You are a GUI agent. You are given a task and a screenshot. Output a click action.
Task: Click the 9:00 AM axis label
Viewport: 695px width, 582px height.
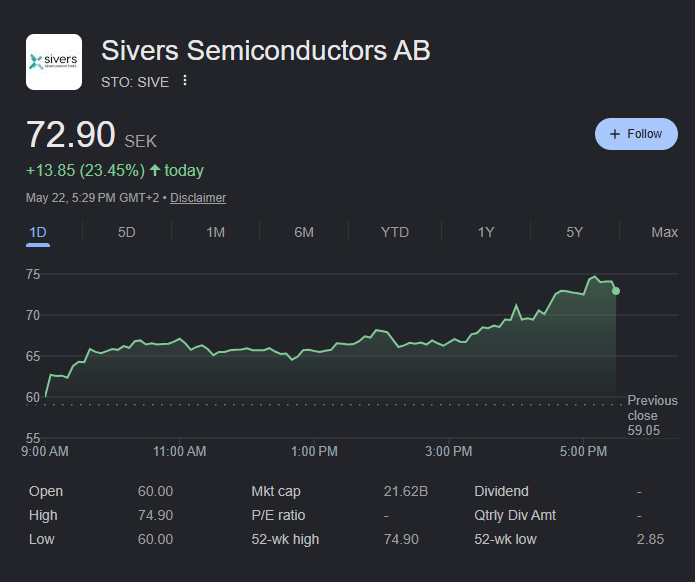45,451
